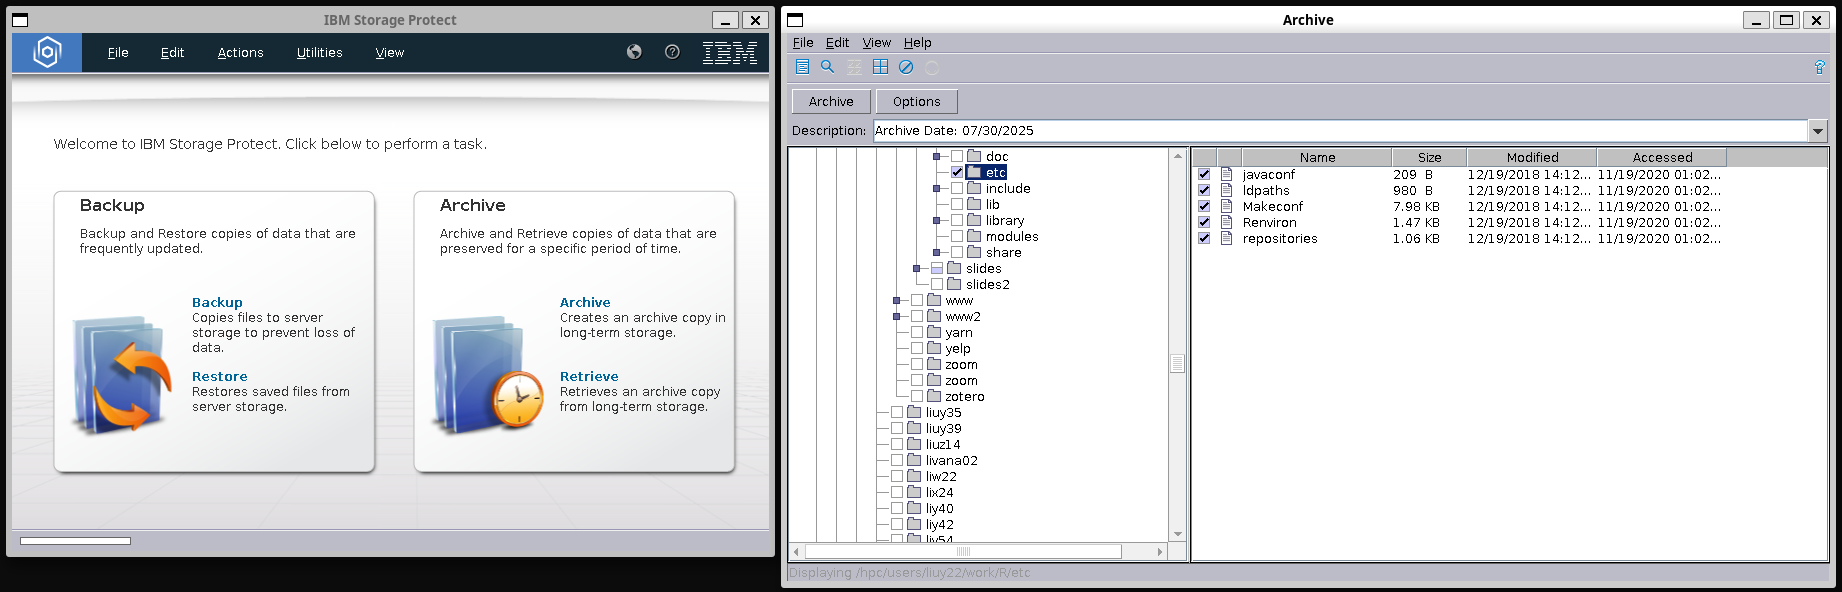The image size is (1842, 592).
Task: Sort files by the Size column header
Action: (x=1429, y=157)
